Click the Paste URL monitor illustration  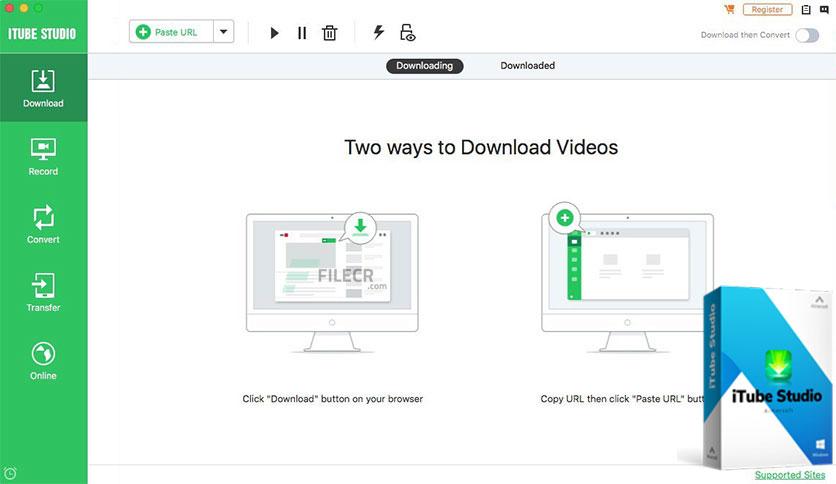[x=627, y=277]
